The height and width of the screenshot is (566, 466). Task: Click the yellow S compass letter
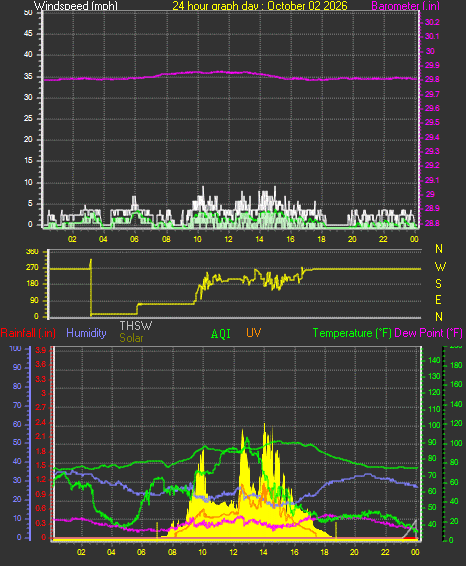coord(439,284)
